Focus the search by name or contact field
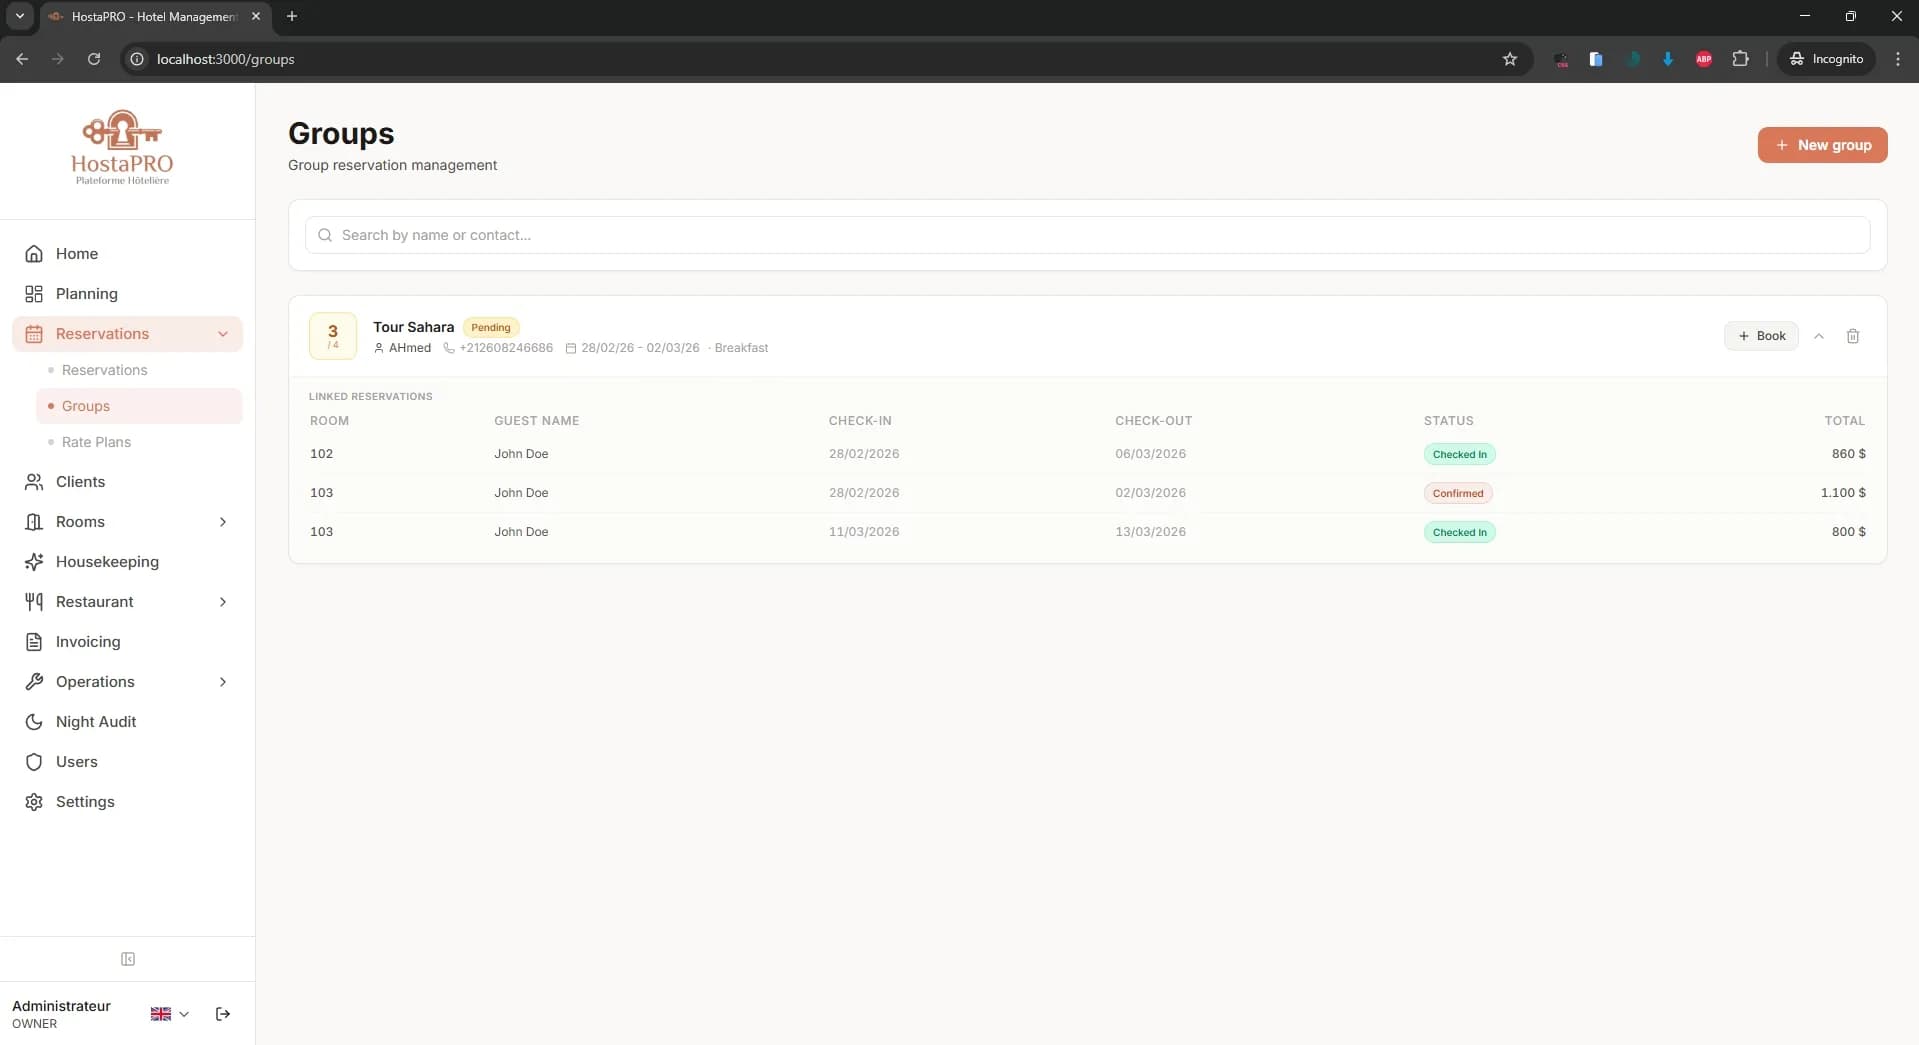Screen dimensions: 1919x1045 pos(1087,235)
